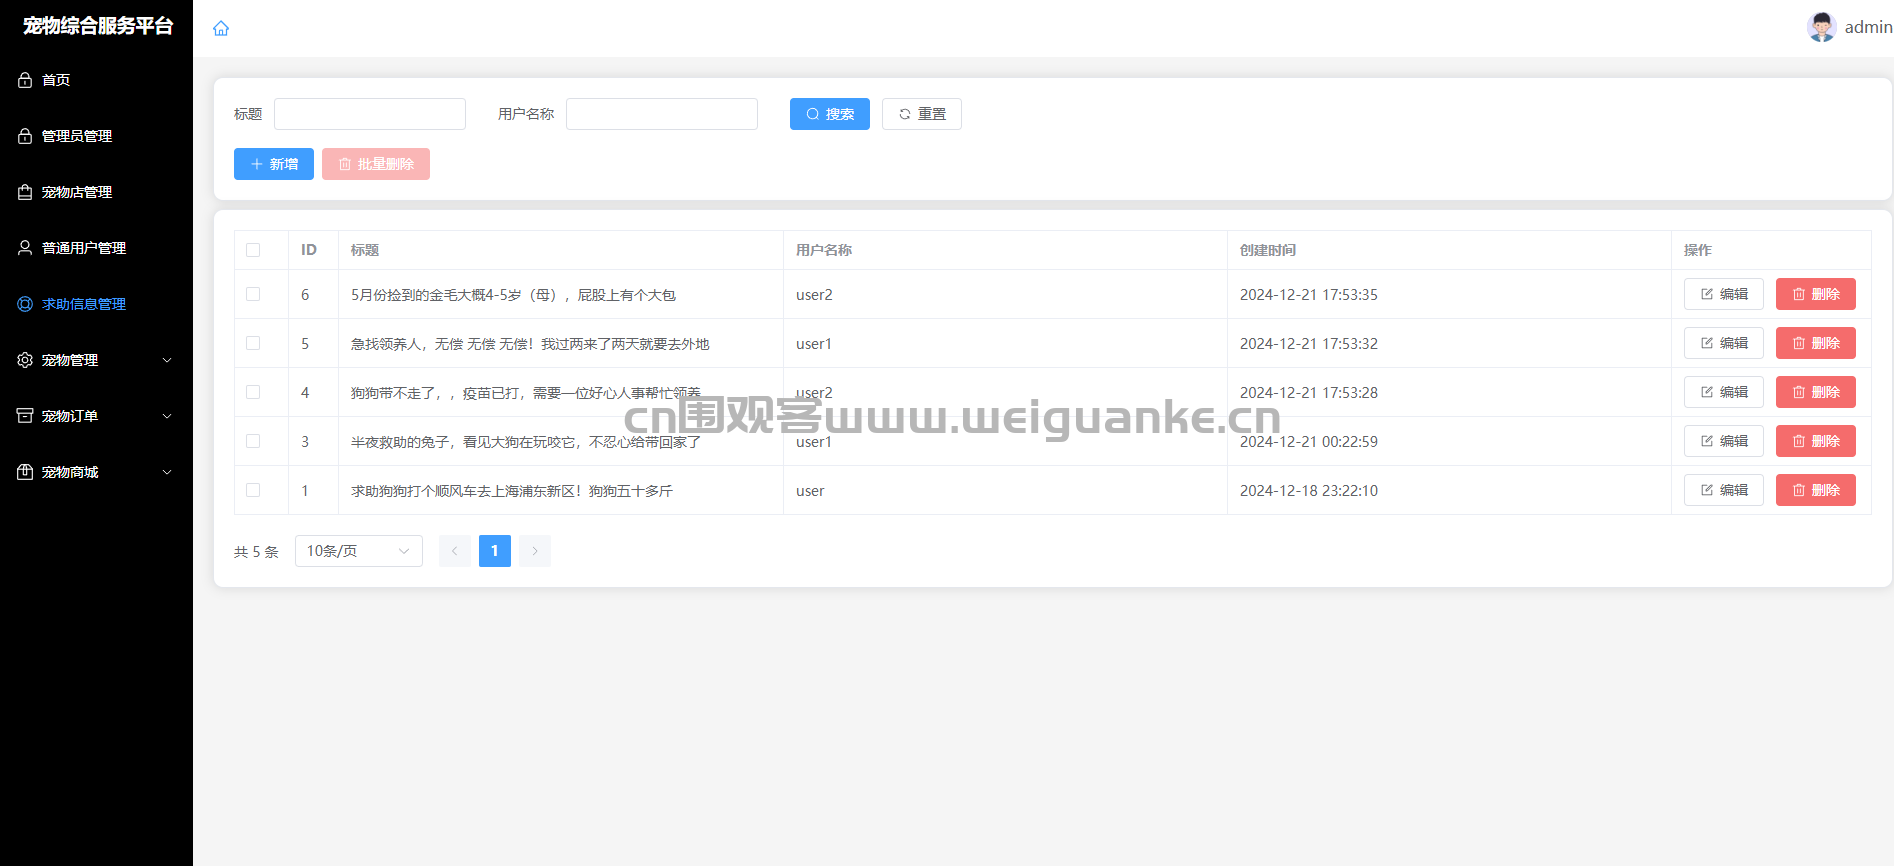
Task: Expand the 宠物订单 submenu arrow
Action: 167,416
